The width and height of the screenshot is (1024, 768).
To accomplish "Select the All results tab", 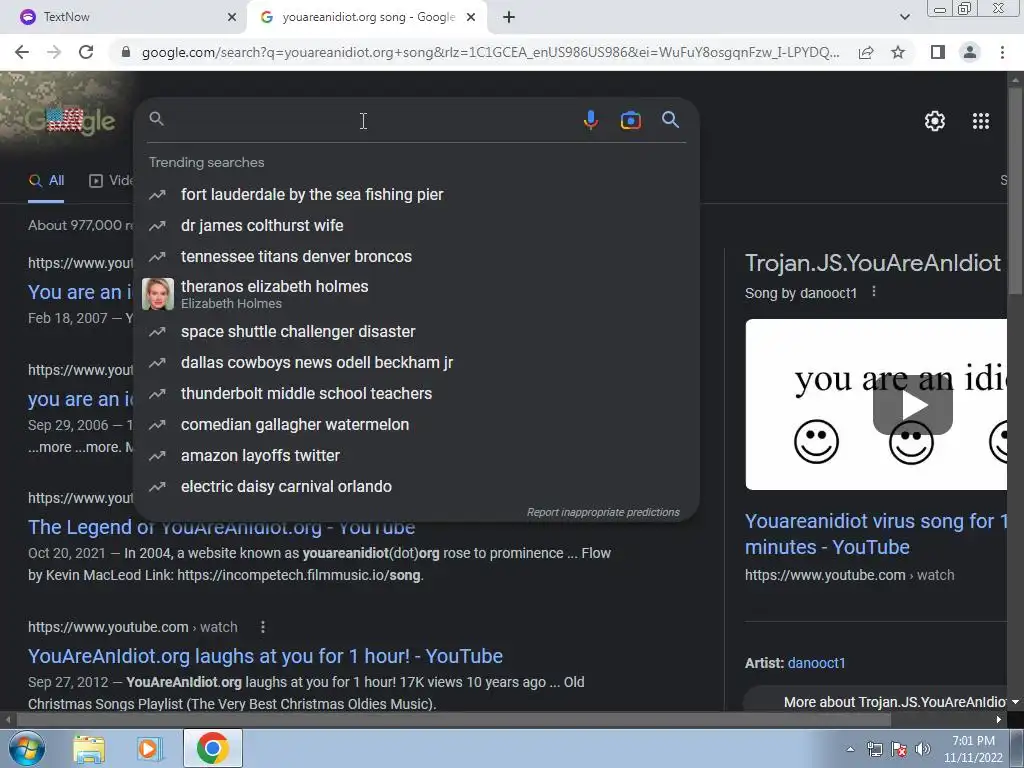I will tap(46, 181).
